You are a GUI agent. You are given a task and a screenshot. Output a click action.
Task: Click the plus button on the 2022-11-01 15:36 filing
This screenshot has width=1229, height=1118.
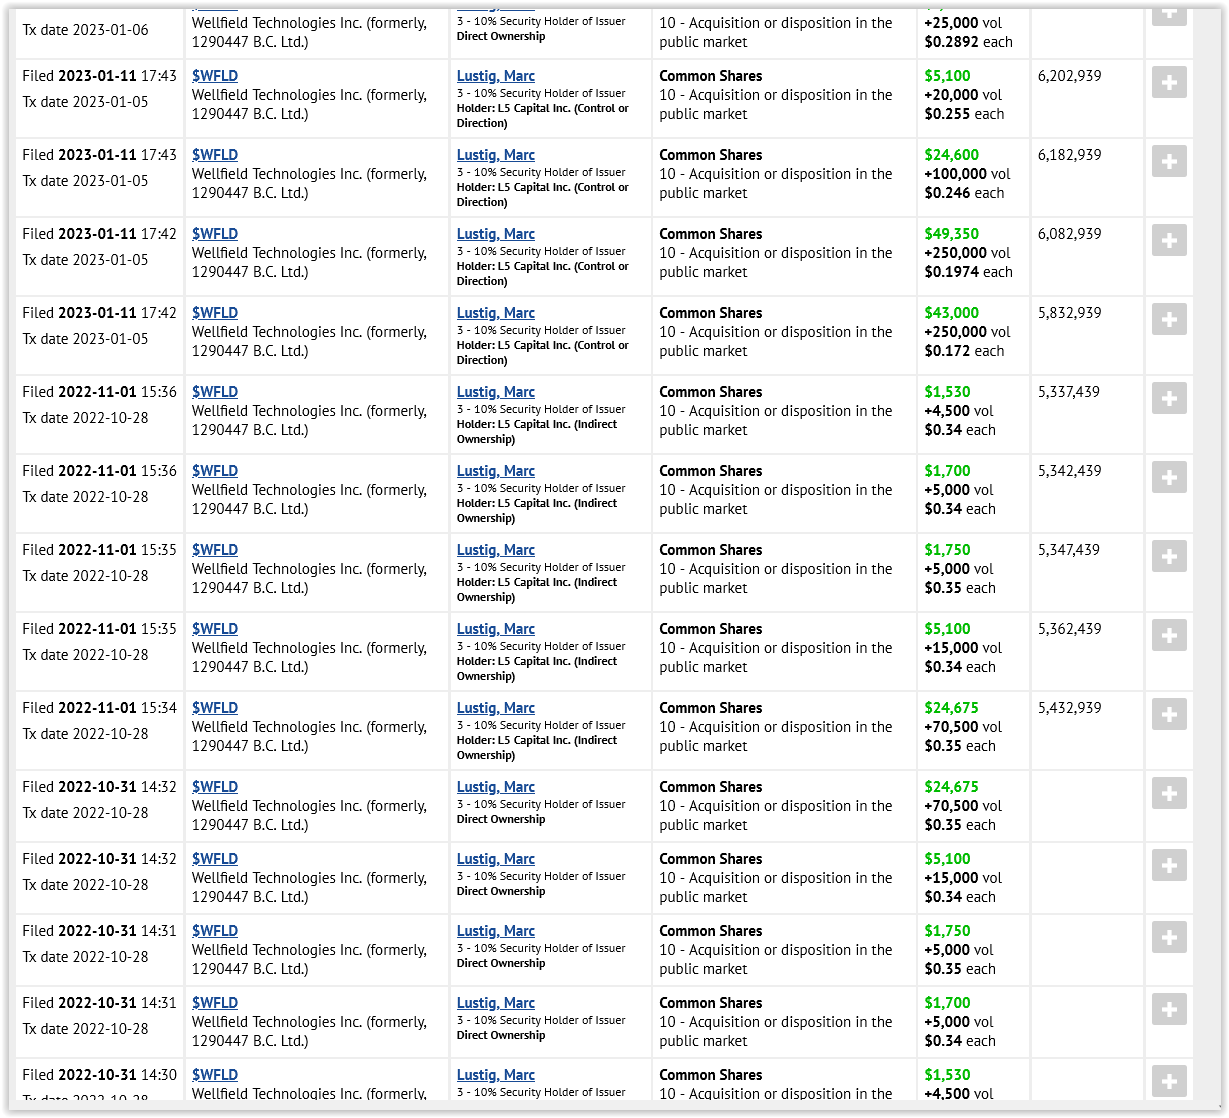[x=1168, y=398]
